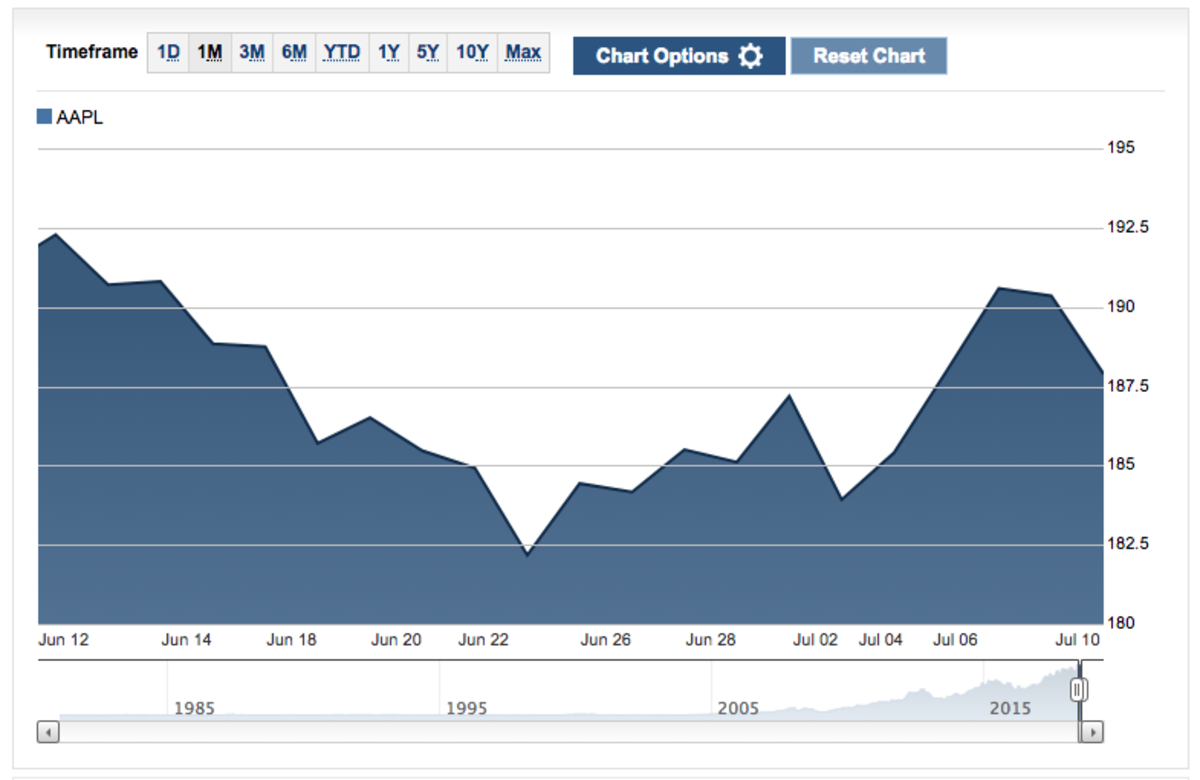Screen dimensions: 1200x780
Task: Pick the YTD timeframe
Action: point(342,53)
